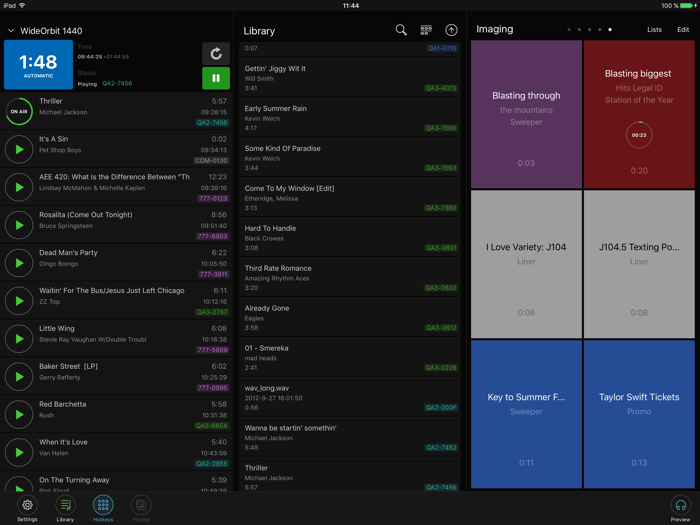700x525 pixels.
Task: Select Already Gone by Eagles
Action: pyautogui.click(x=350, y=317)
